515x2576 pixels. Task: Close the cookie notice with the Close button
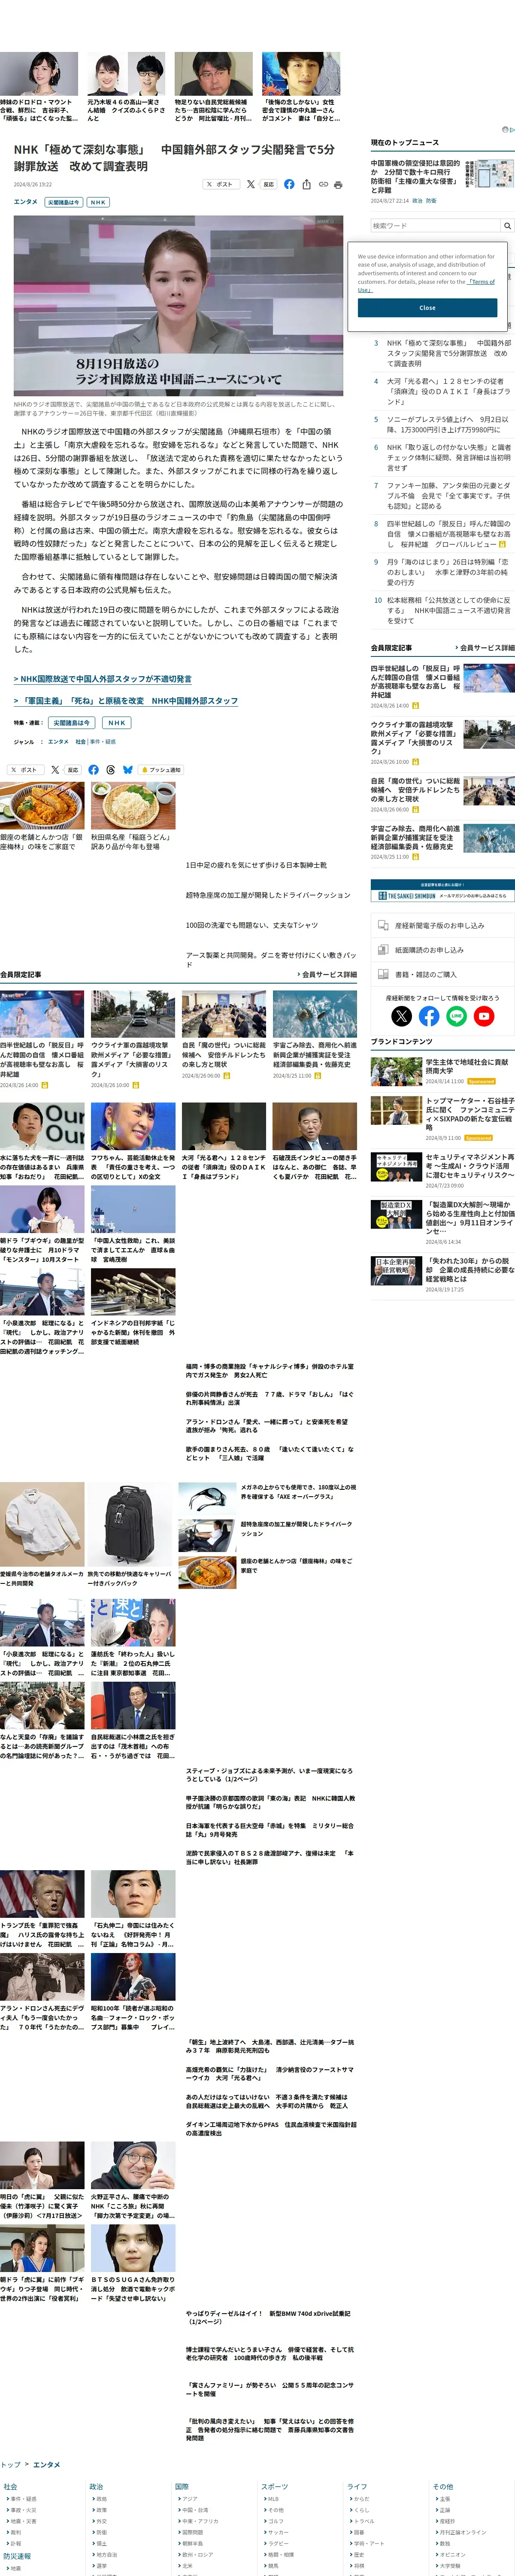coord(427,308)
